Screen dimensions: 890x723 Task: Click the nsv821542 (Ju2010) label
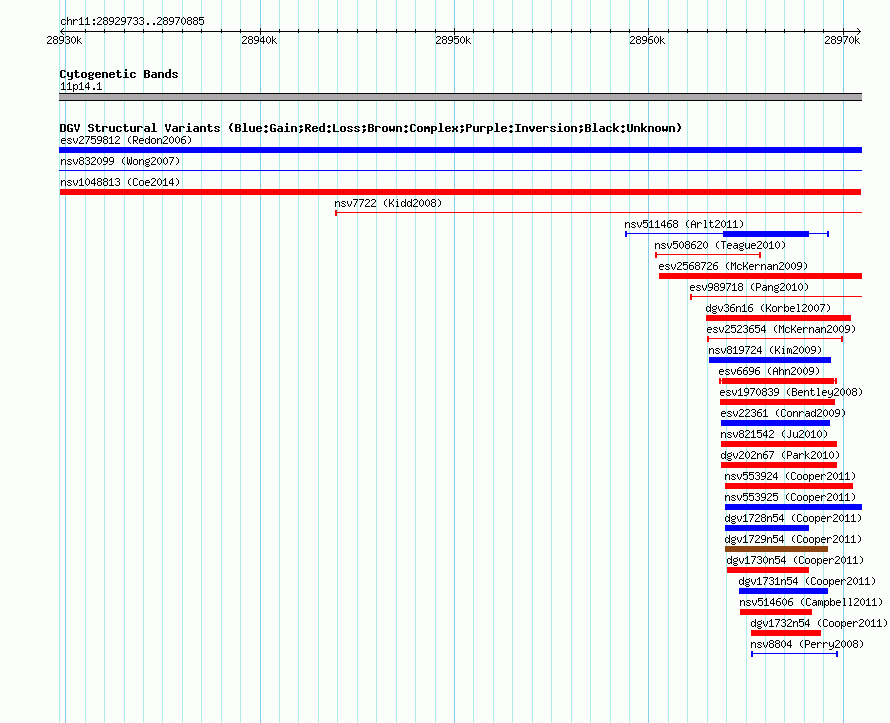tap(774, 434)
